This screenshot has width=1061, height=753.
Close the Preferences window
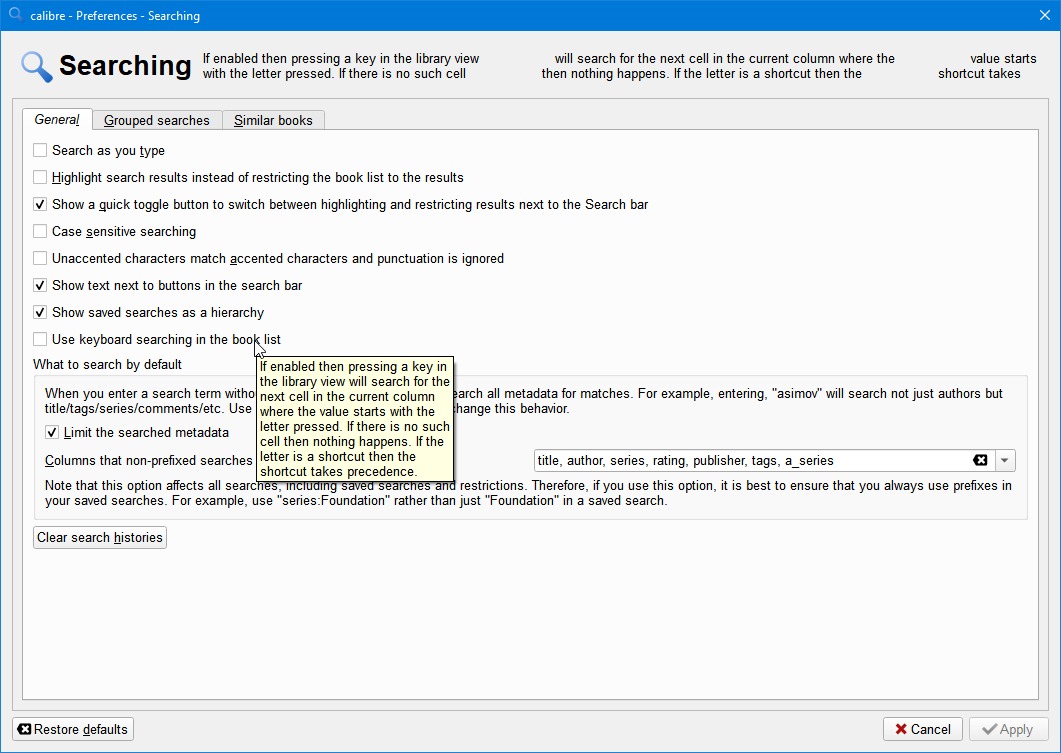pos(1045,15)
